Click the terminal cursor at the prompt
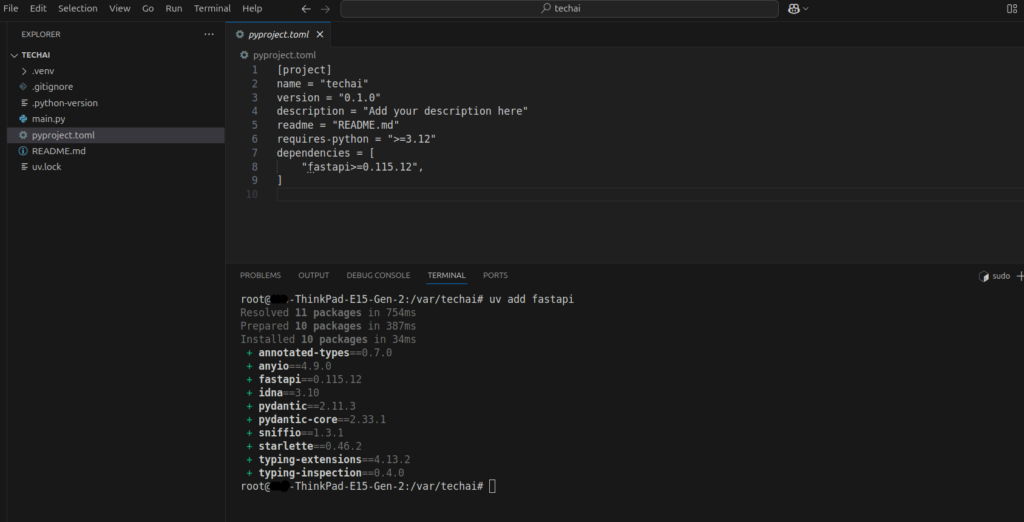Screen dimensions: 1024x522 click(492, 486)
